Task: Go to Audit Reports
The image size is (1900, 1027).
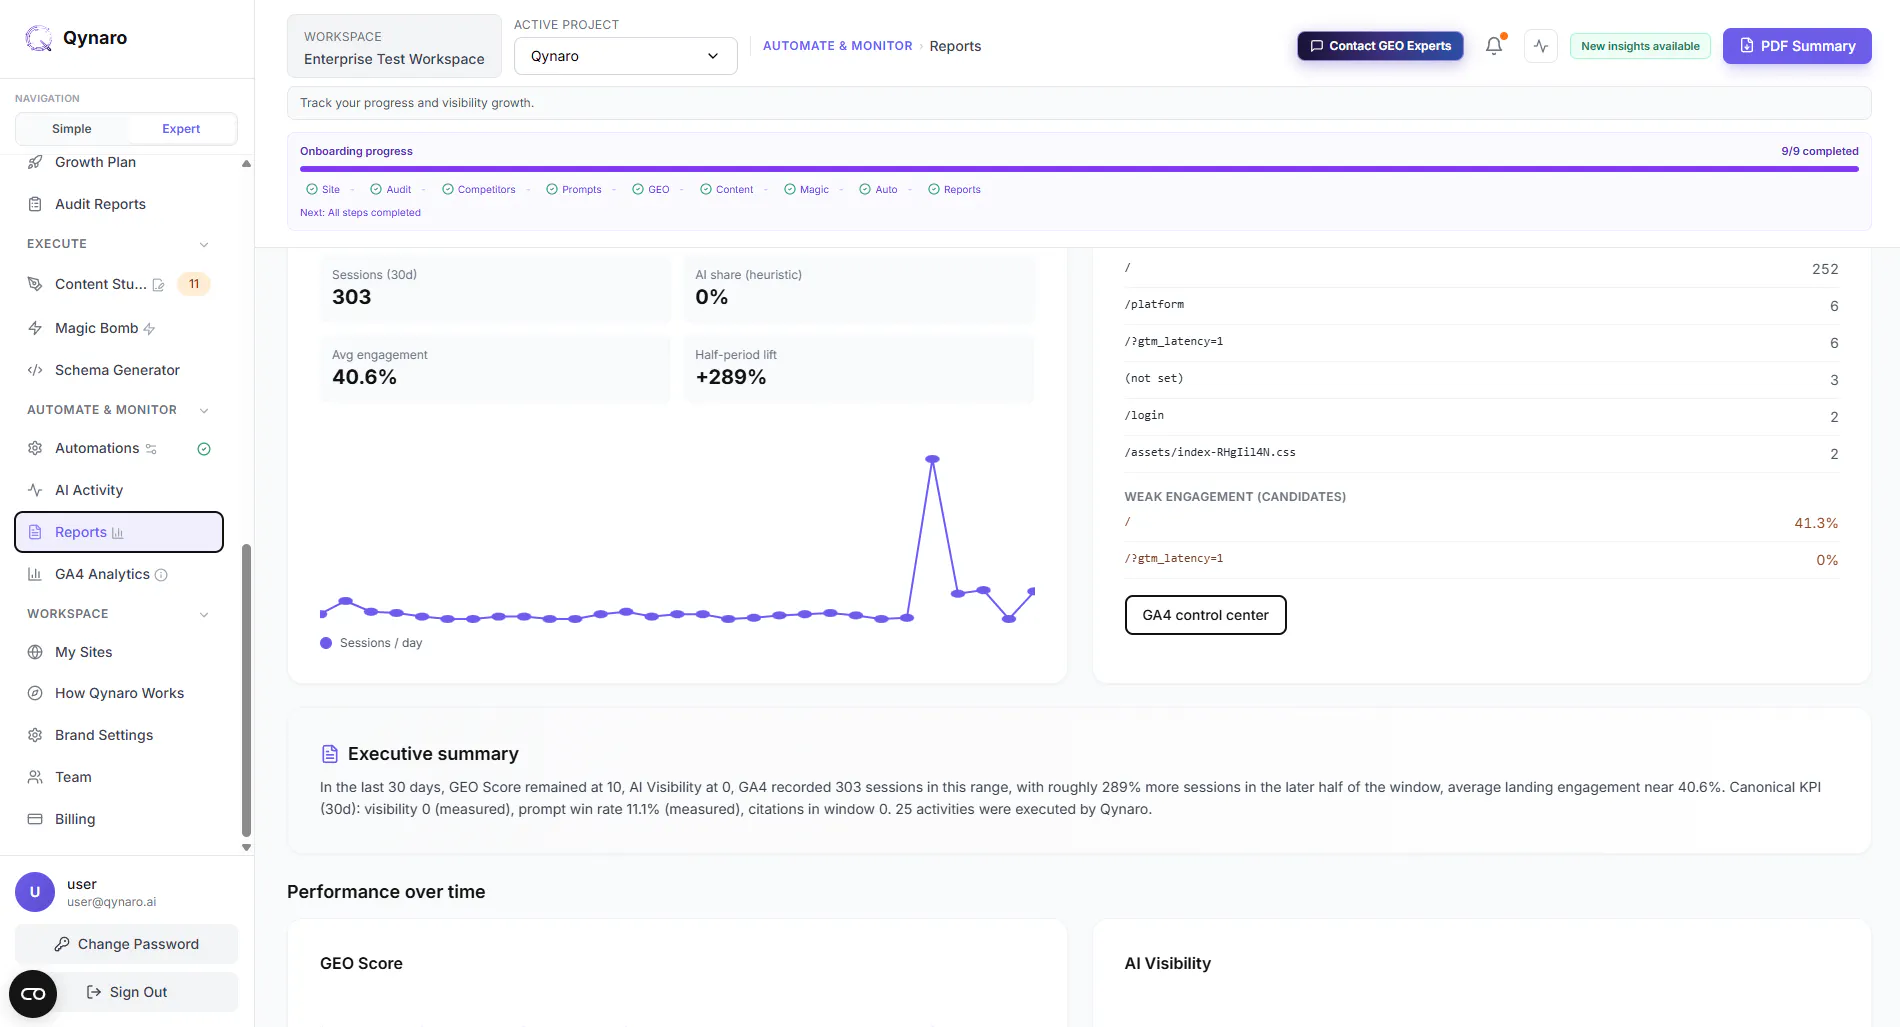Action: click(119, 204)
